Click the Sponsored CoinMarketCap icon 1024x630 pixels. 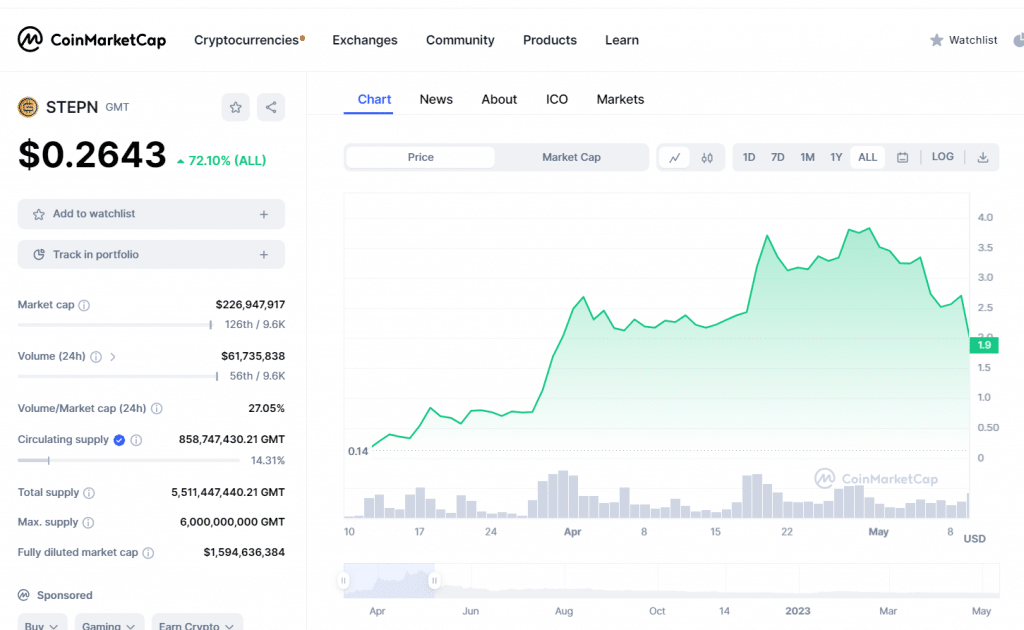pos(24,595)
